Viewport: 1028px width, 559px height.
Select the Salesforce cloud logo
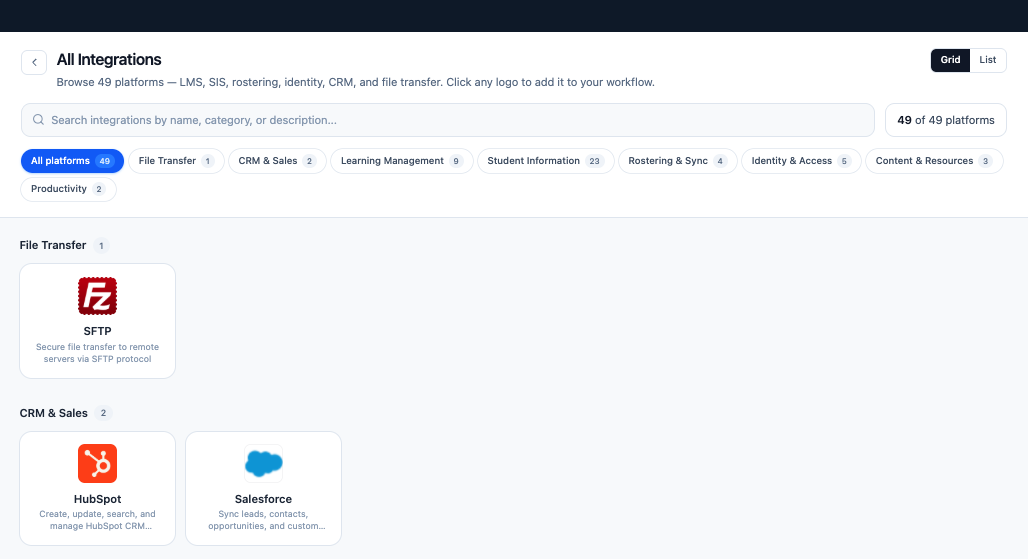[x=264, y=463]
